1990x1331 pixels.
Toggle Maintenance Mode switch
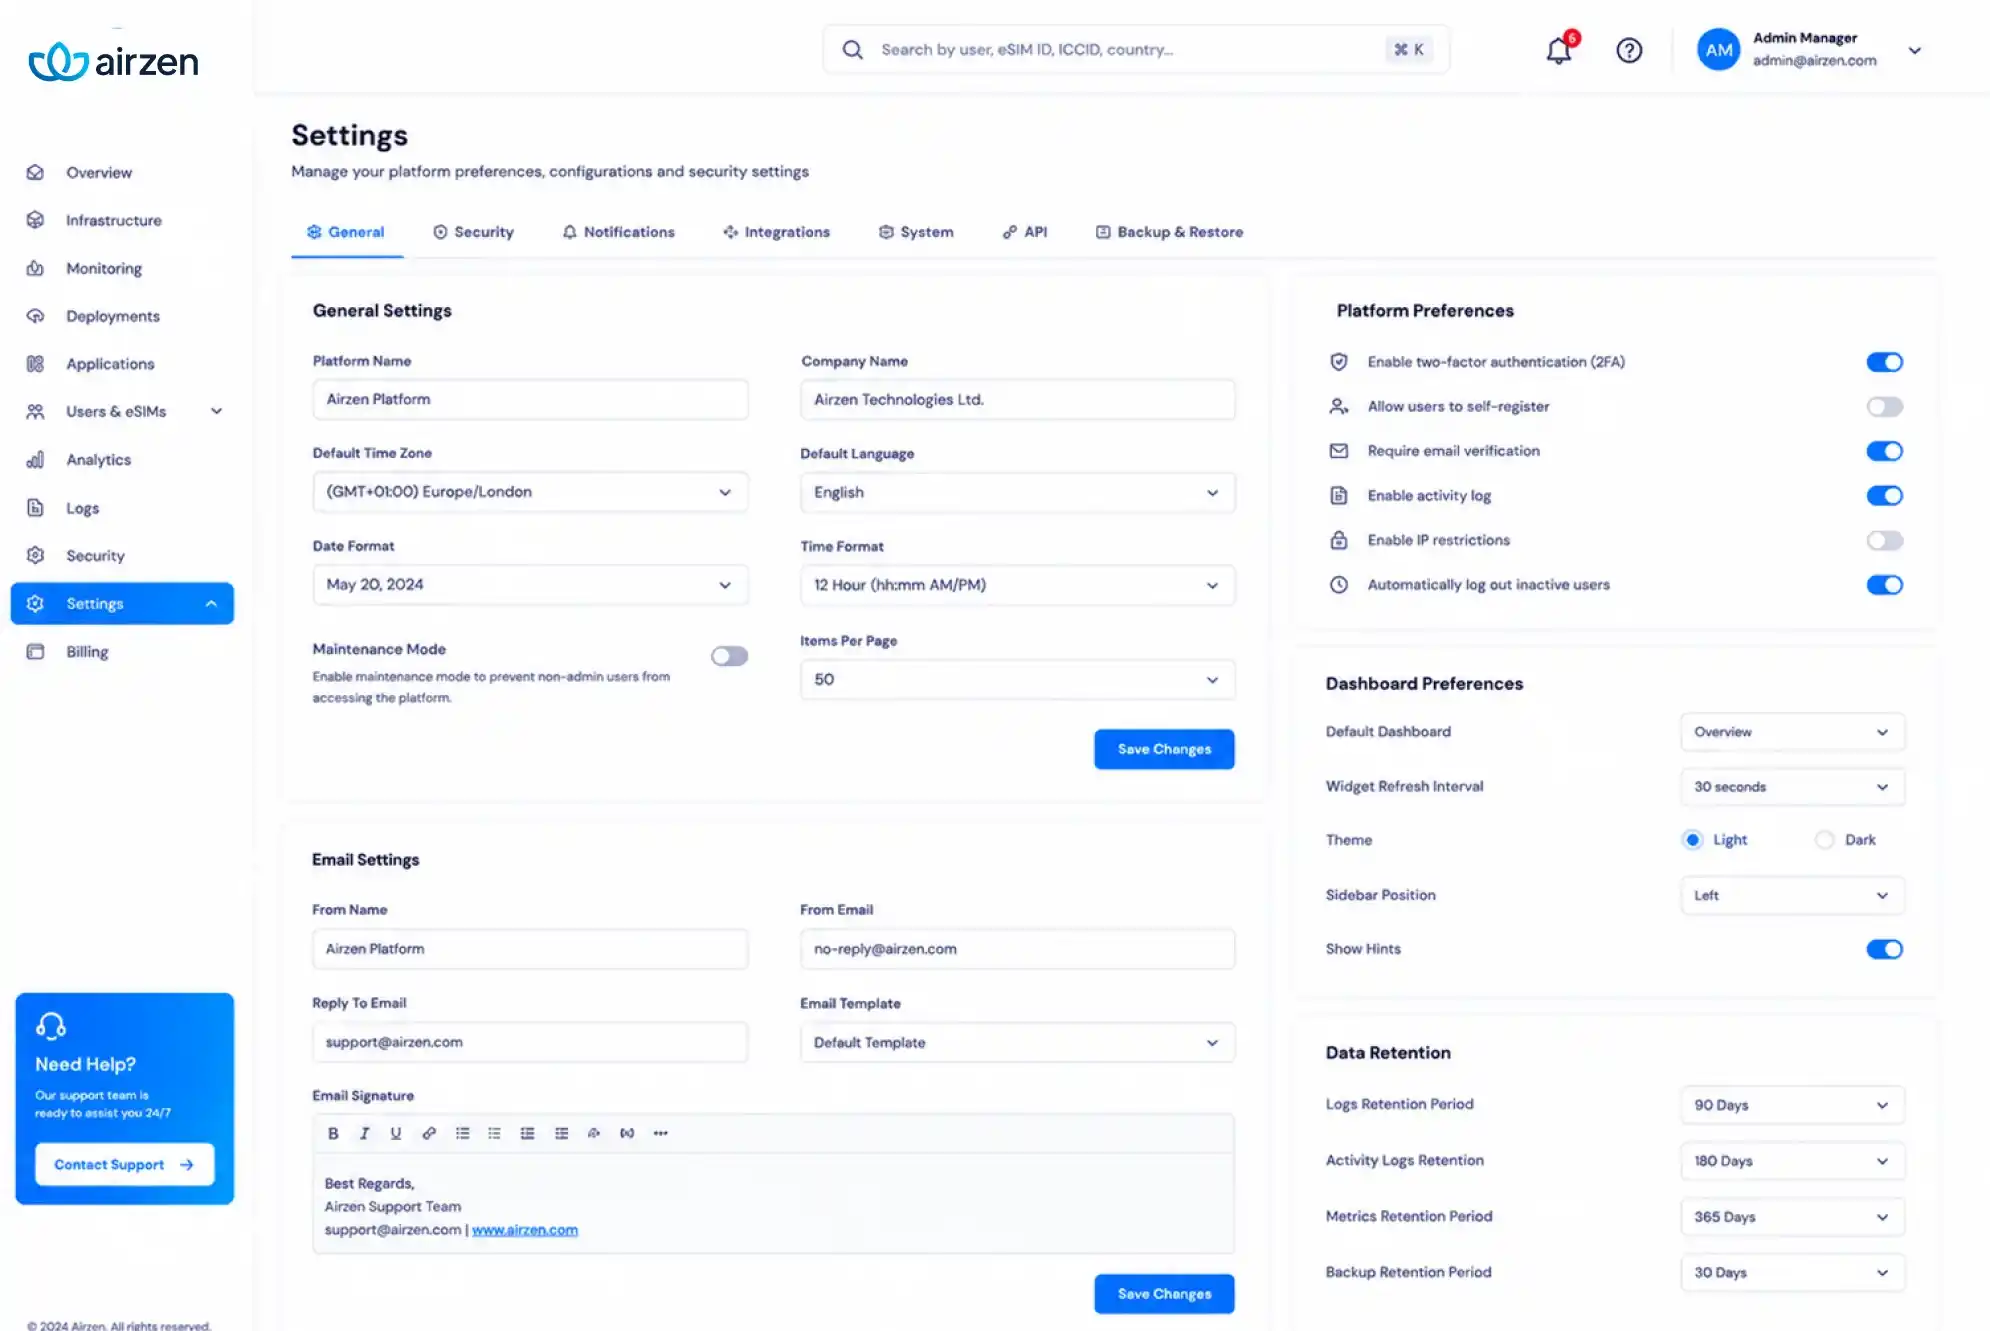click(x=729, y=656)
